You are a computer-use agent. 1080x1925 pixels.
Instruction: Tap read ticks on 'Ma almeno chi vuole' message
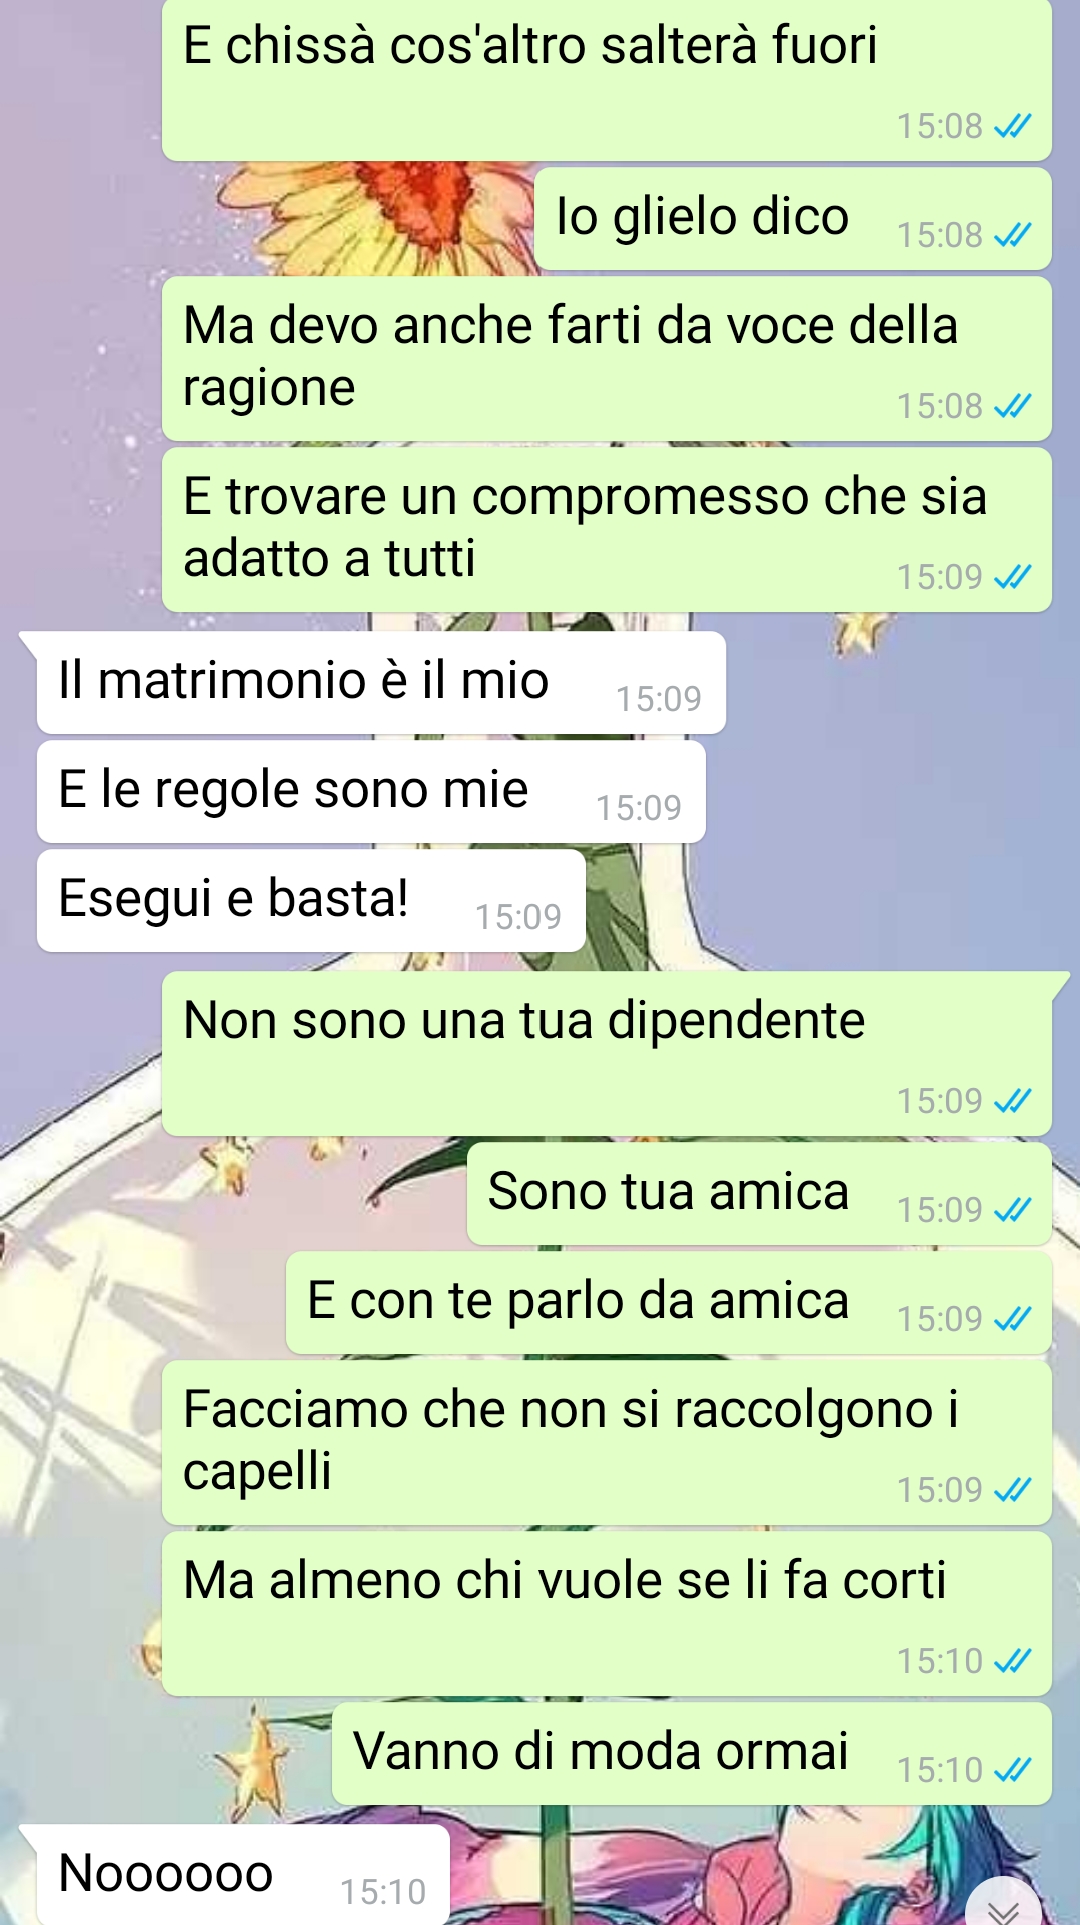[1013, 1661]
